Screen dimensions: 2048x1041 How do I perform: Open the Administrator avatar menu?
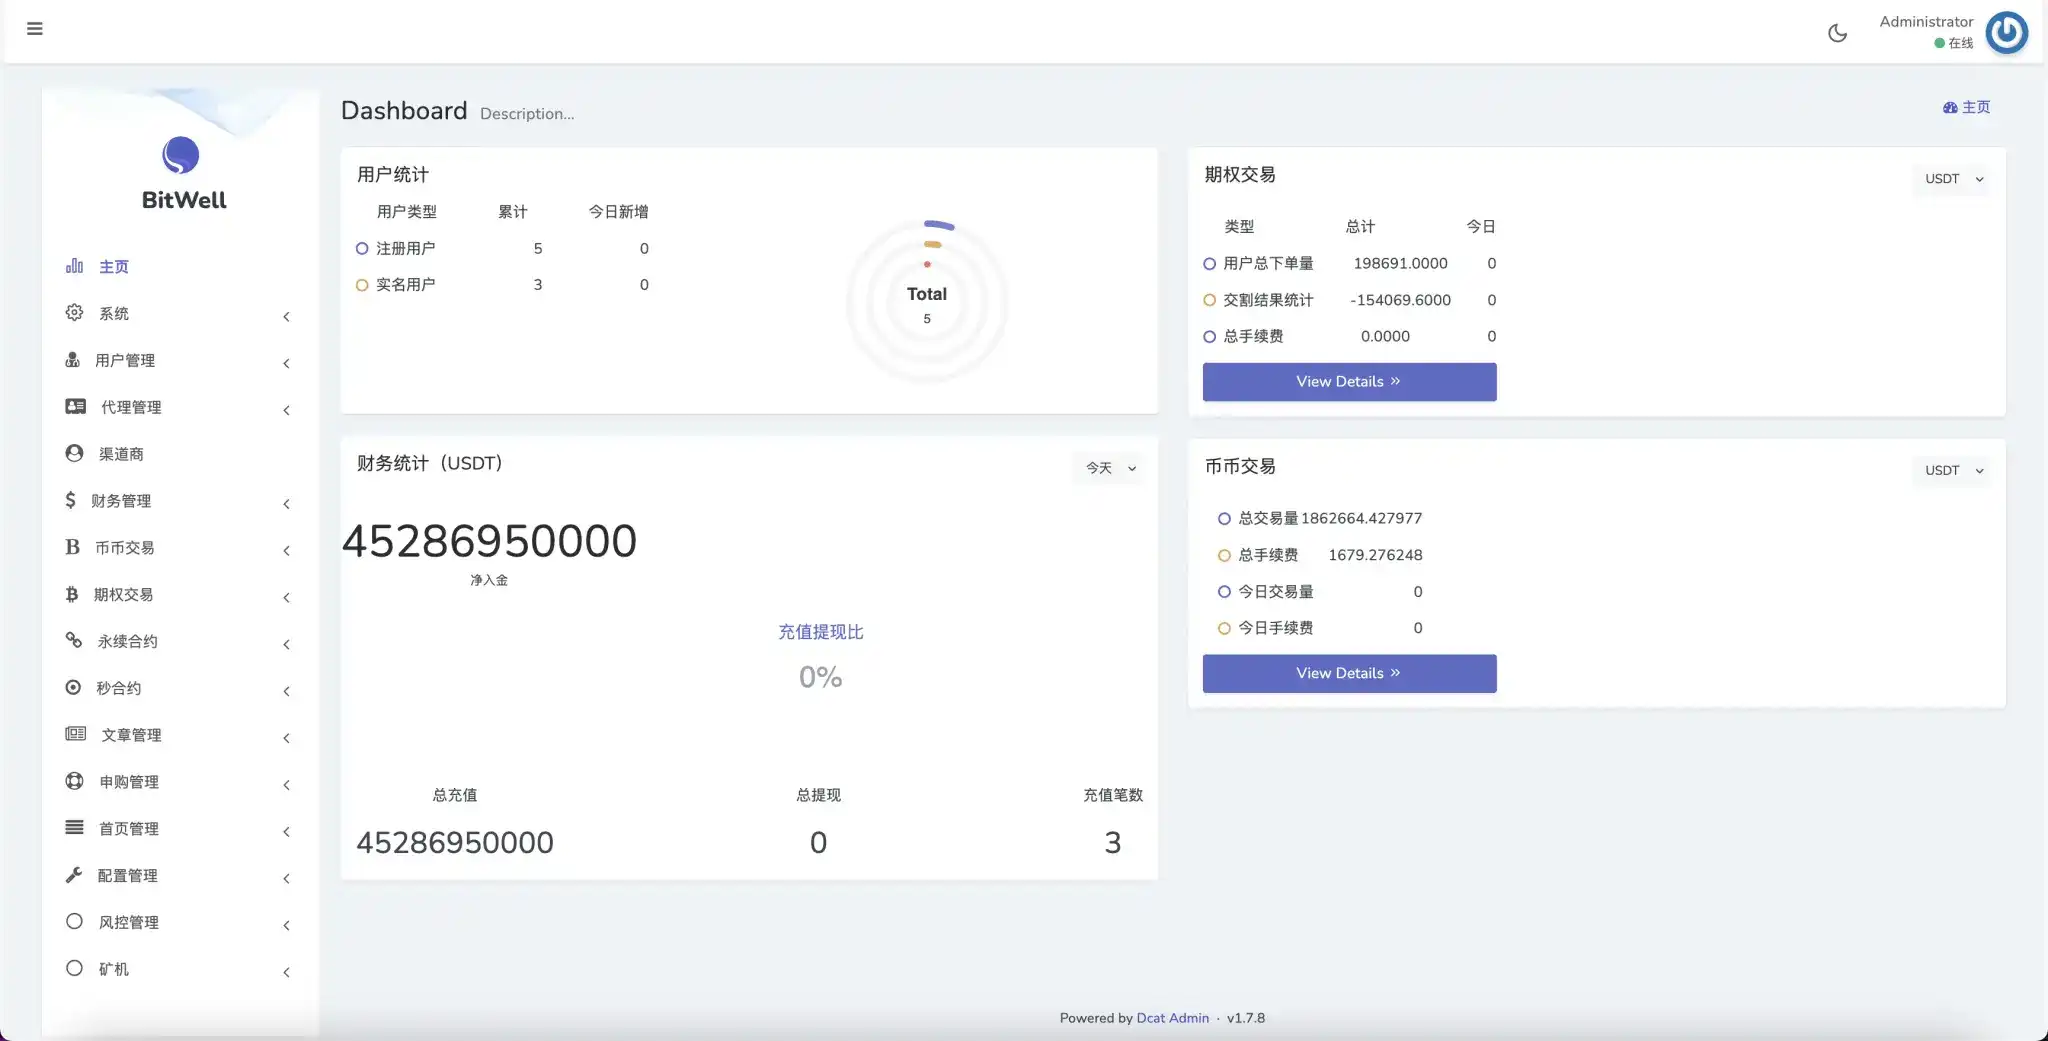2006,33
